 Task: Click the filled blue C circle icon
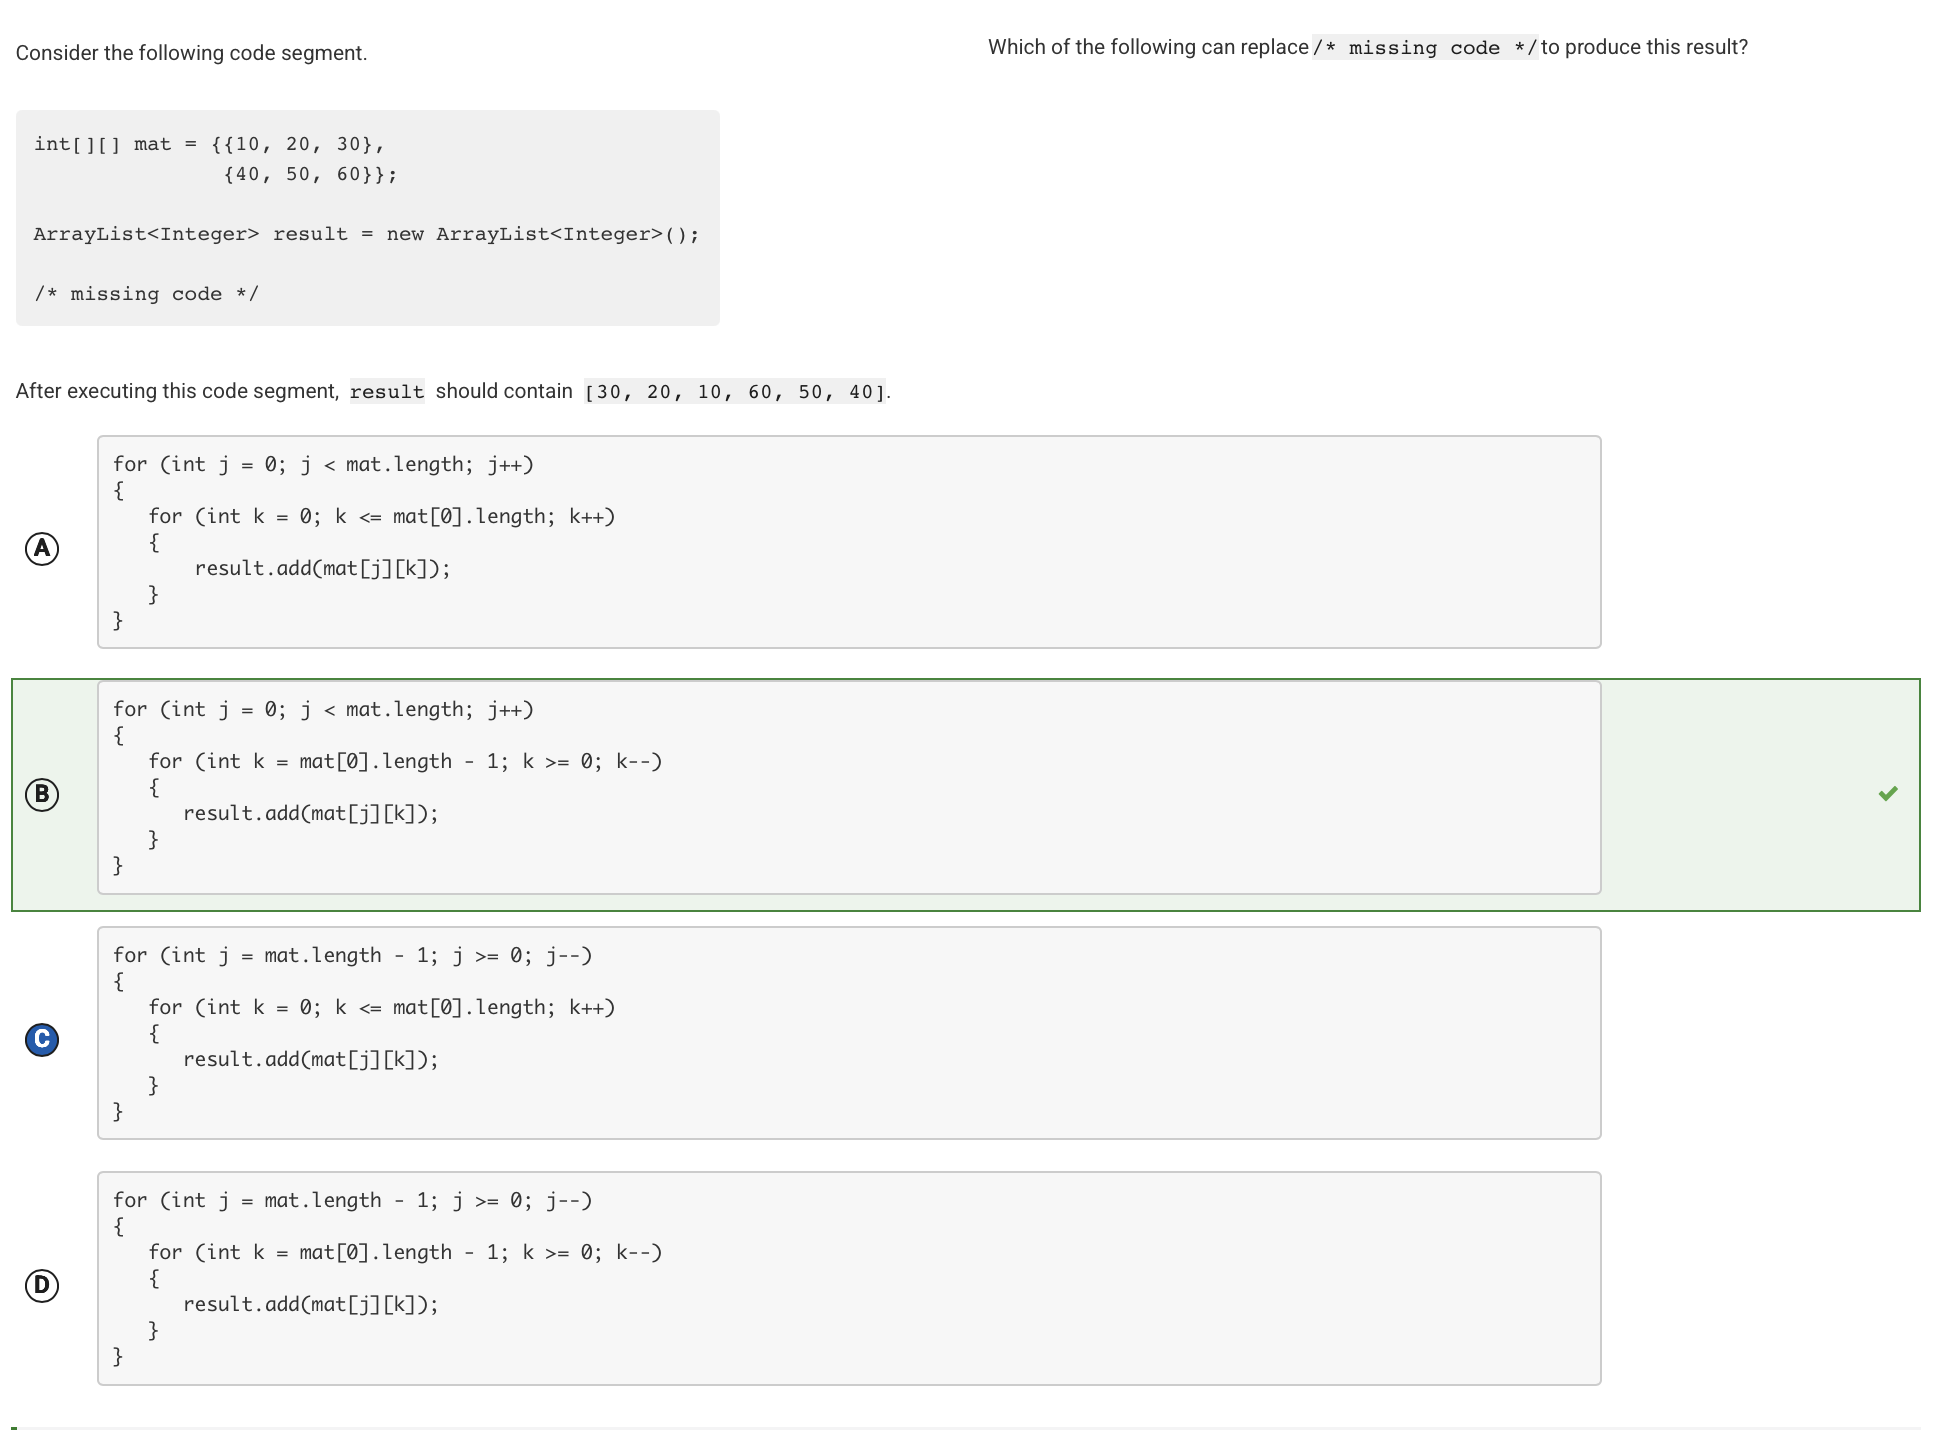click(41, 1039)
